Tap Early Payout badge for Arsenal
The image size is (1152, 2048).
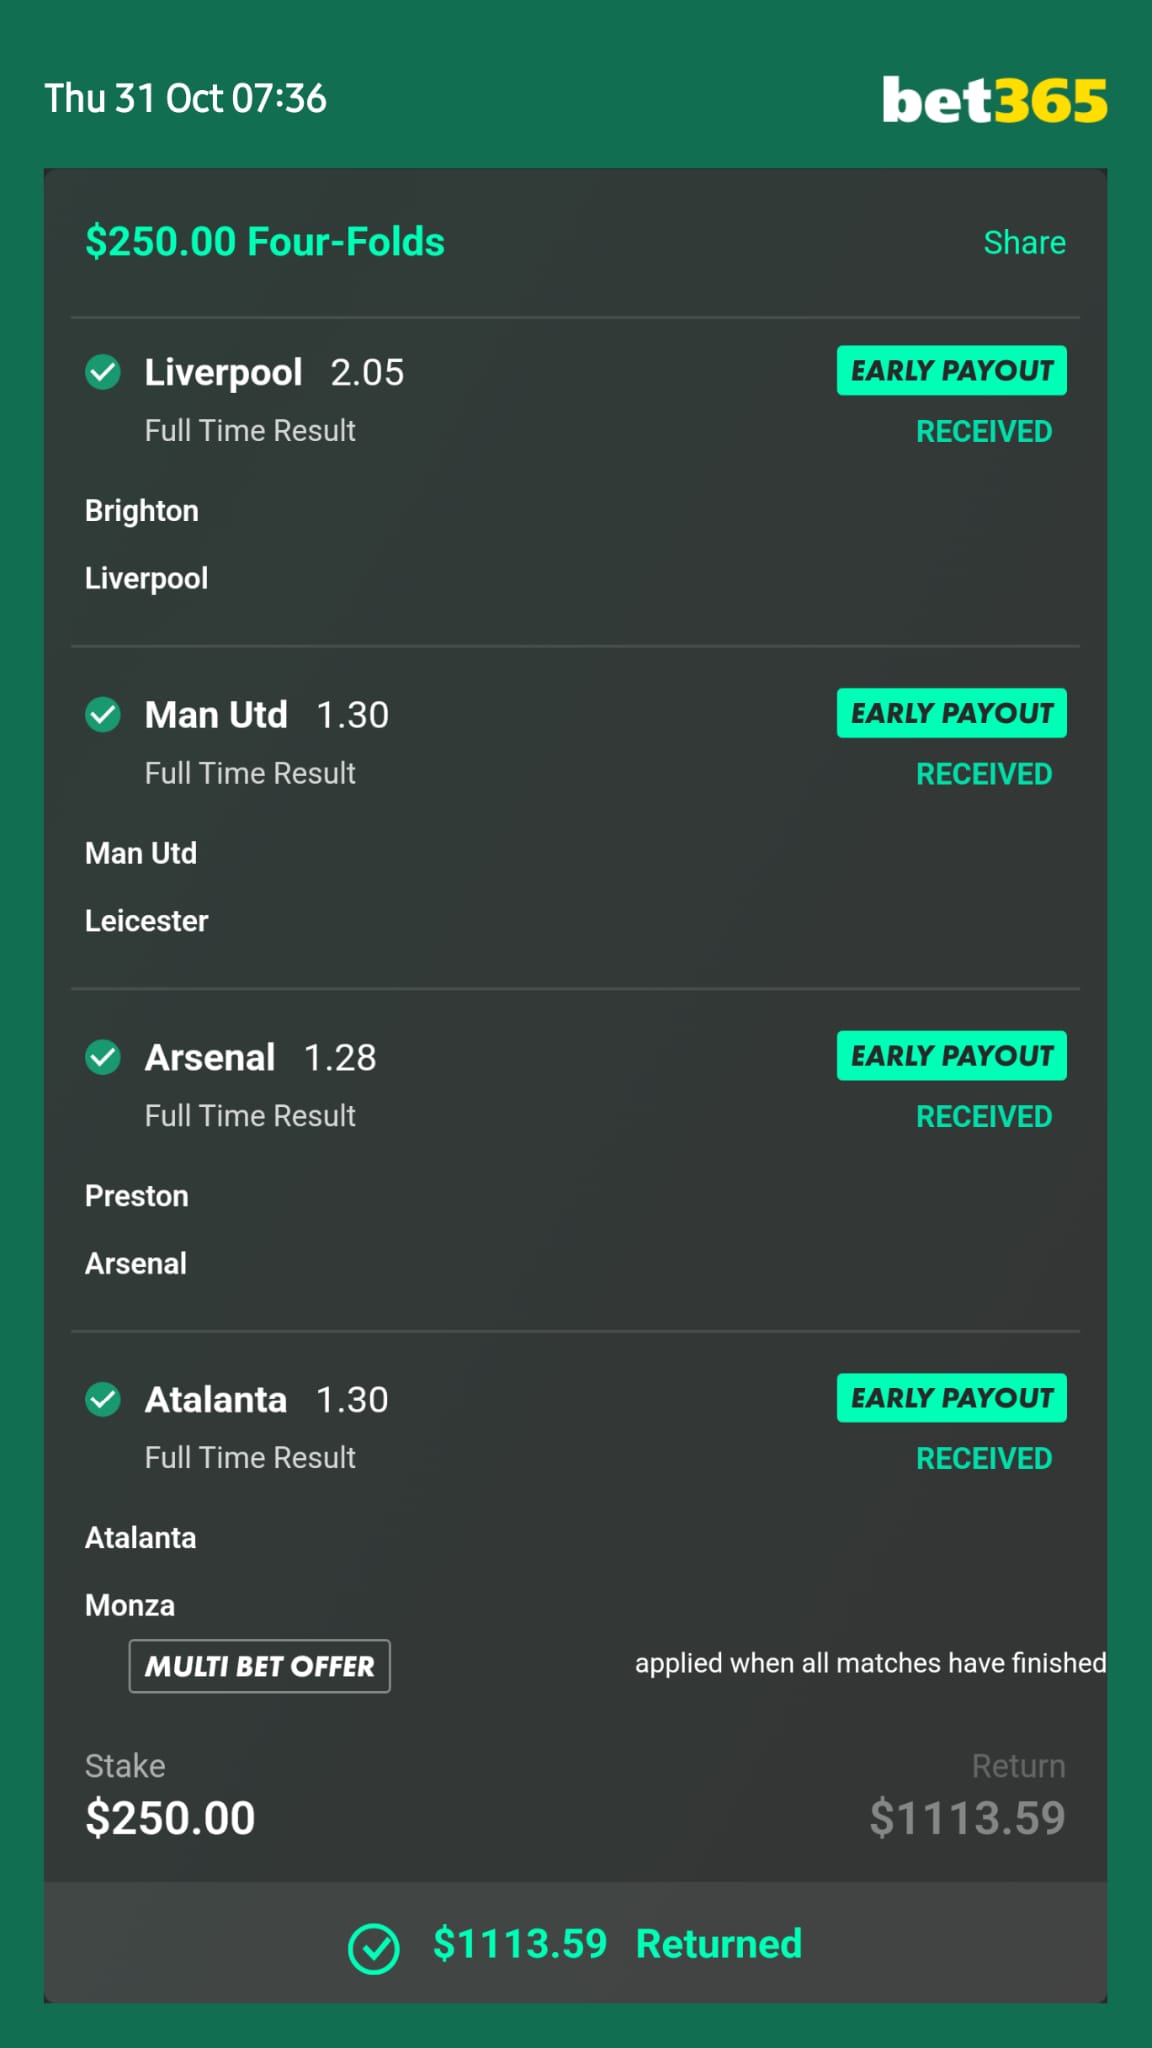point(951,1056)
